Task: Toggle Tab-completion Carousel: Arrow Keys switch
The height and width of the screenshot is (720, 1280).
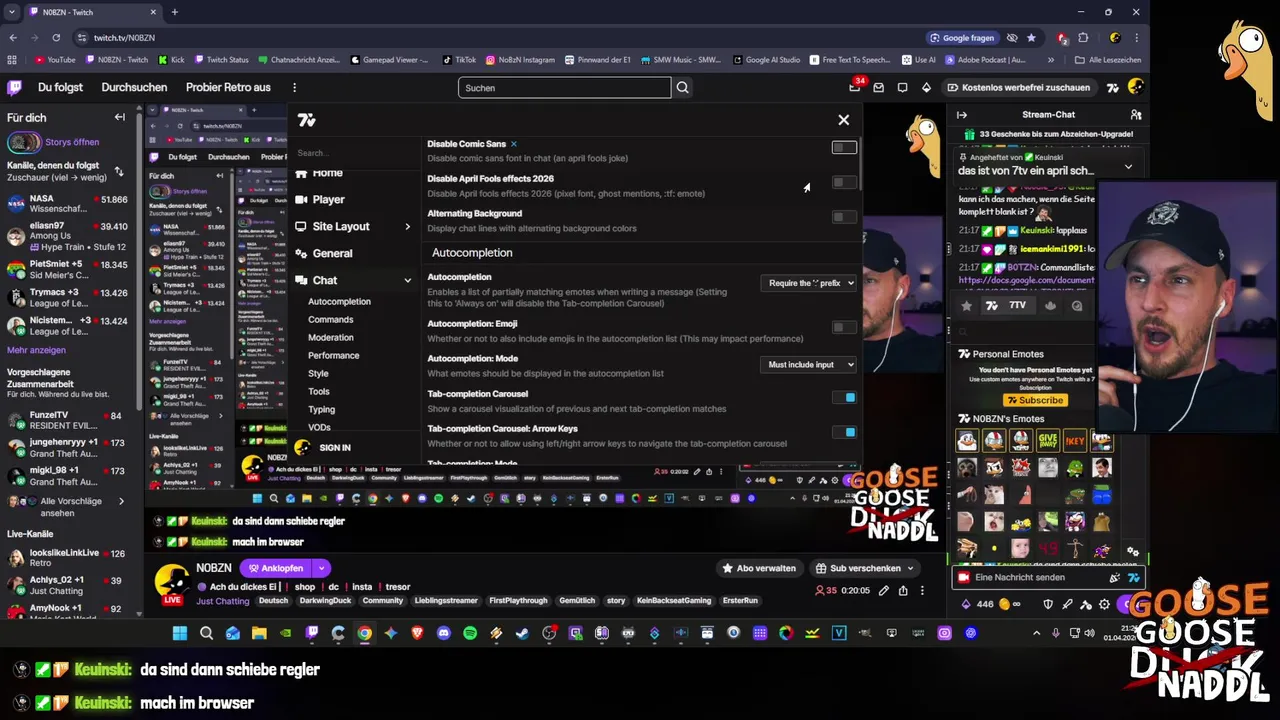Action: pyautogui.click(x=844, y=432)
